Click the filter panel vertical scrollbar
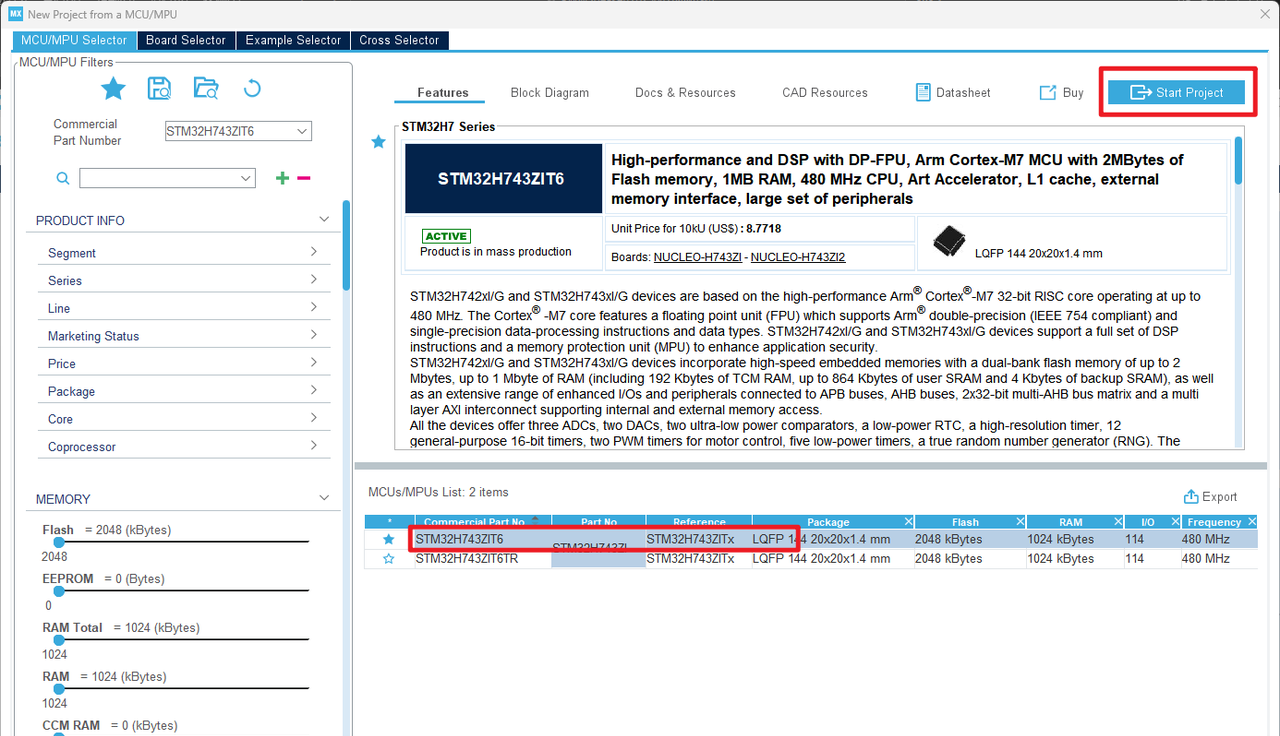The width and height of the screenshot is (1280, 736). 346,245
